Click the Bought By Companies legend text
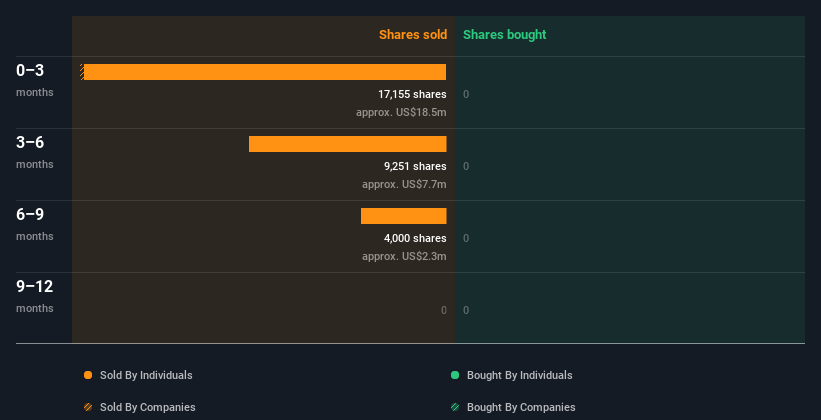Image resolution: width=821 pixels, height=420 pixels. click(521, 407)
